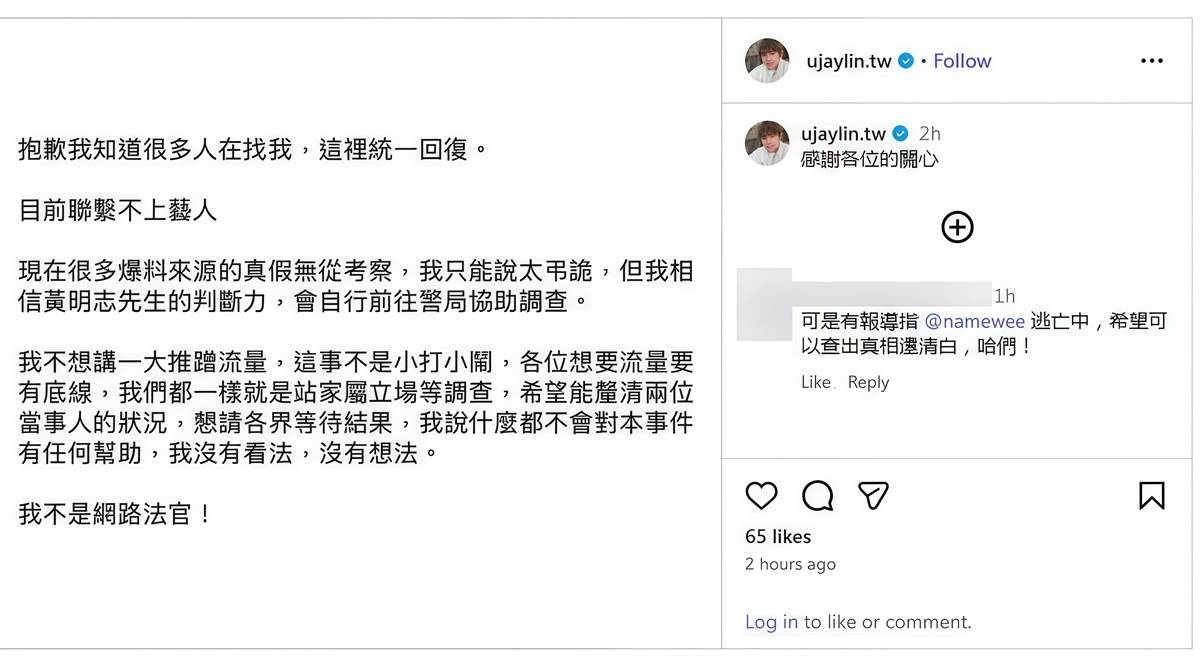
Task: Reply to the comment
Action: point(868,382)
